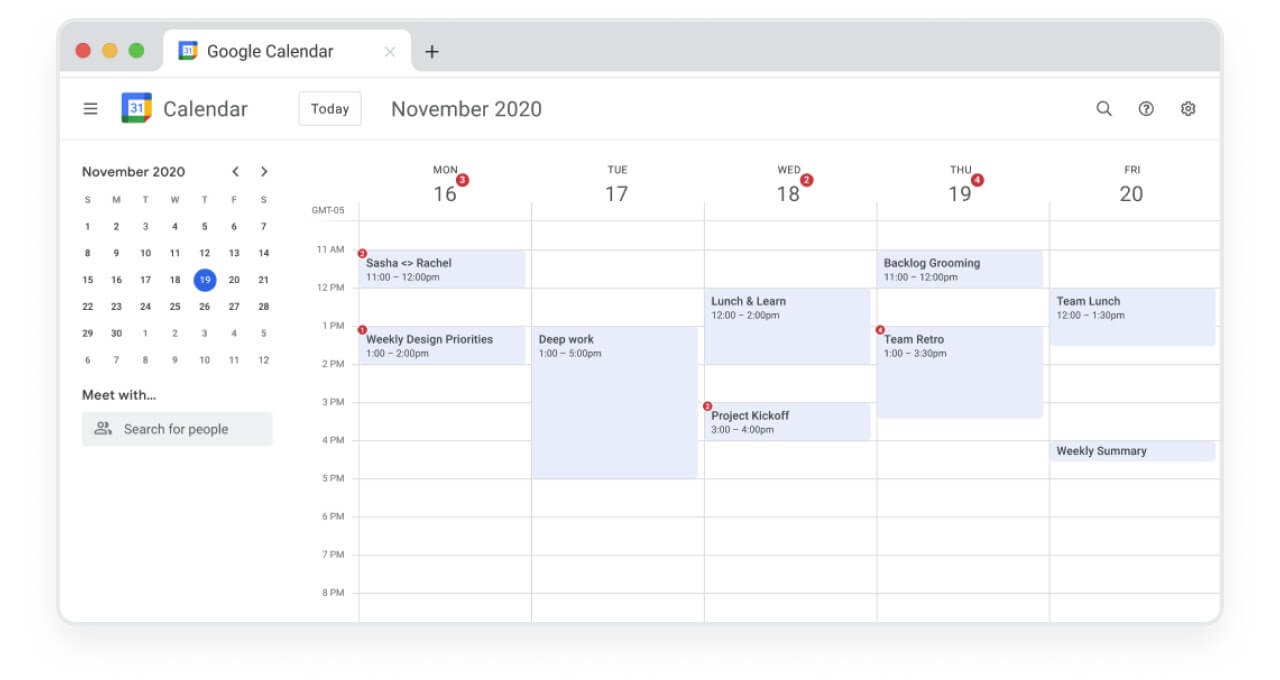
Task: Open the Sasha <> Rachel event
Action: (443, 269)
